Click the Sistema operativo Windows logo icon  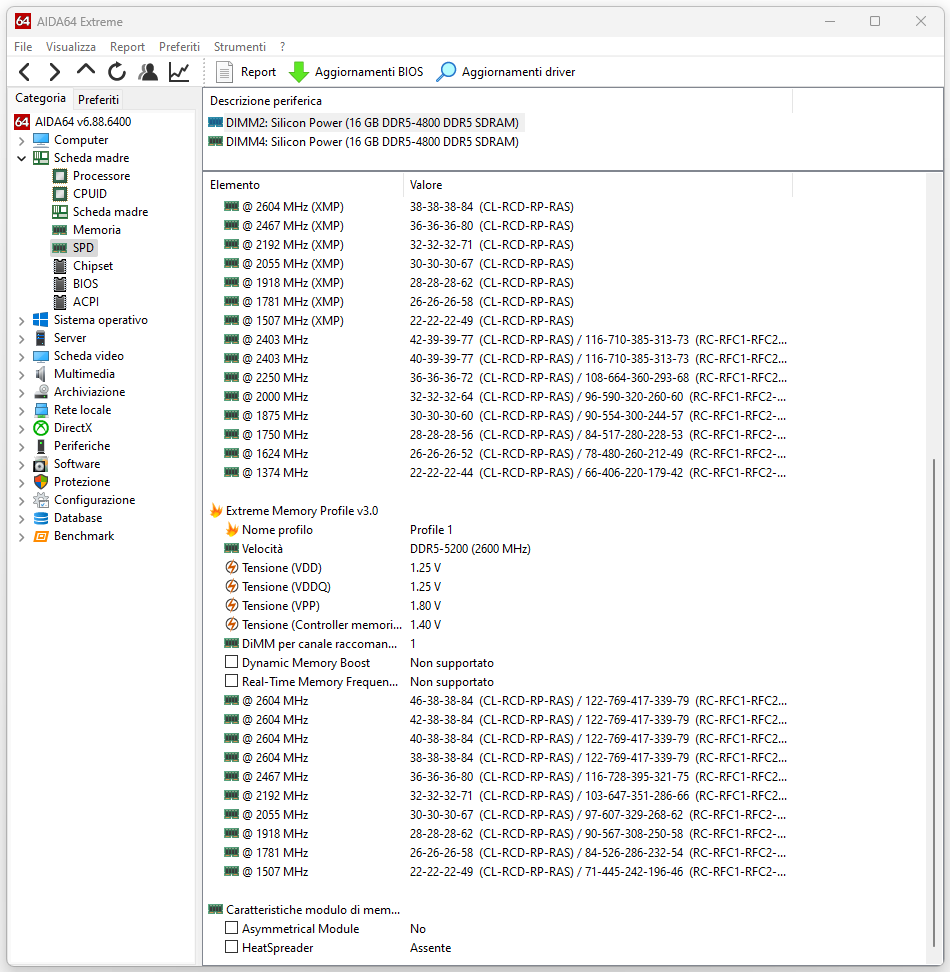41,320
